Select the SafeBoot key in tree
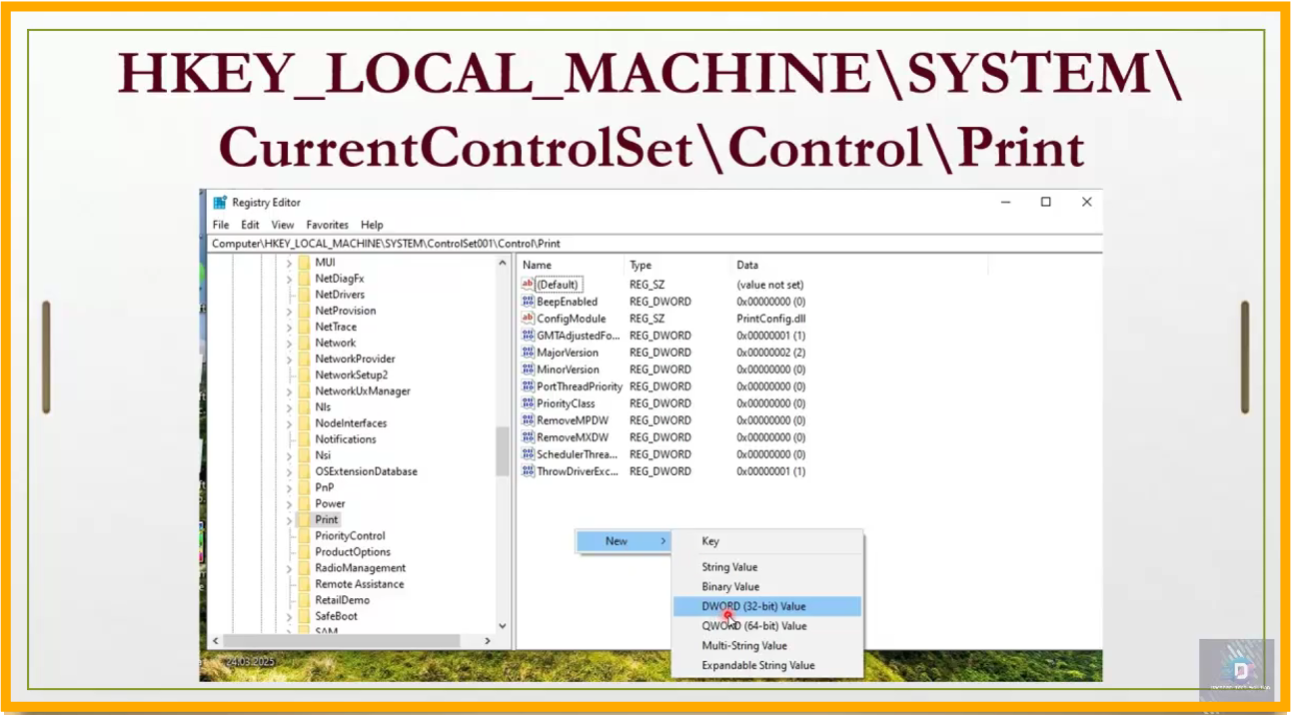Screen dimensions: 1291x715 tap(336, 616)
